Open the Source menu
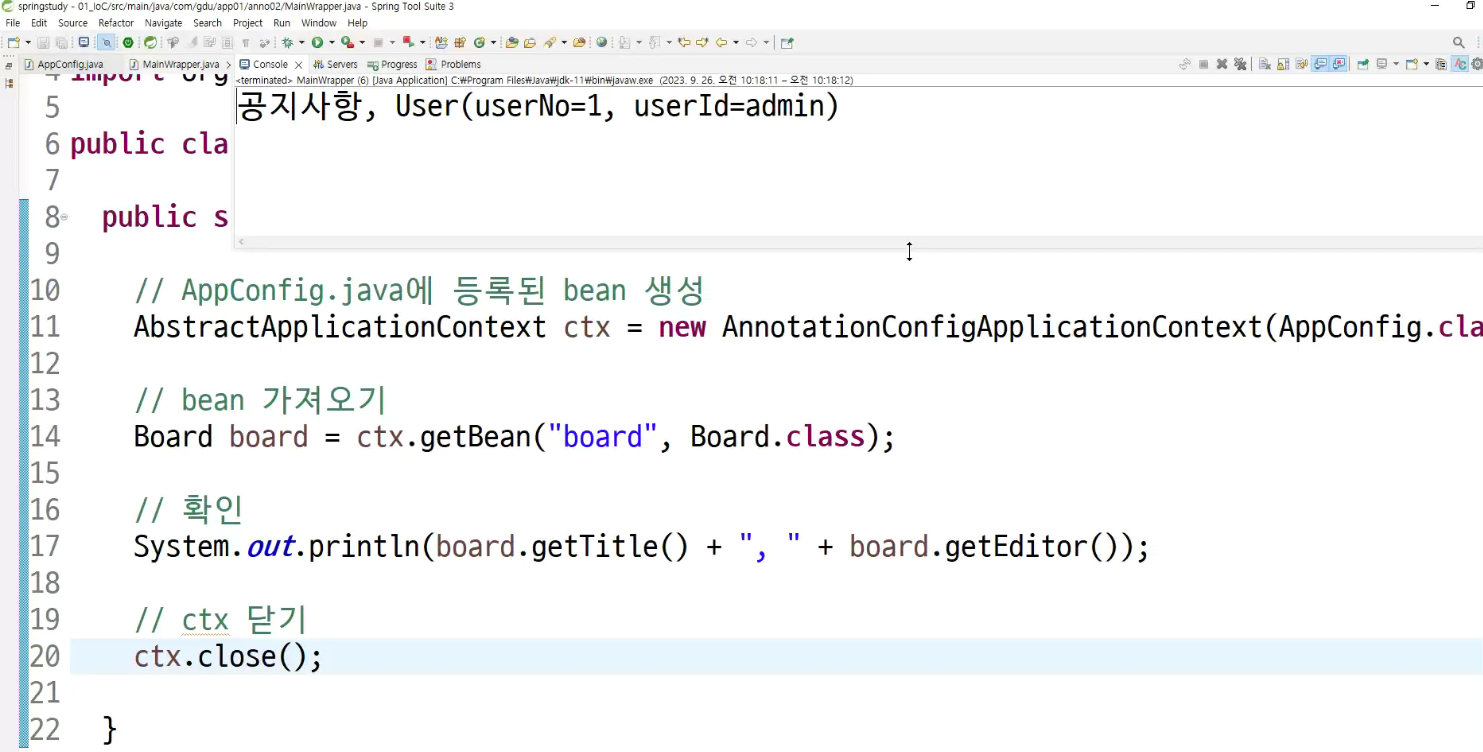Image resolution: width=1483 pixels, height=752 pixels. (x=73, y=23)
